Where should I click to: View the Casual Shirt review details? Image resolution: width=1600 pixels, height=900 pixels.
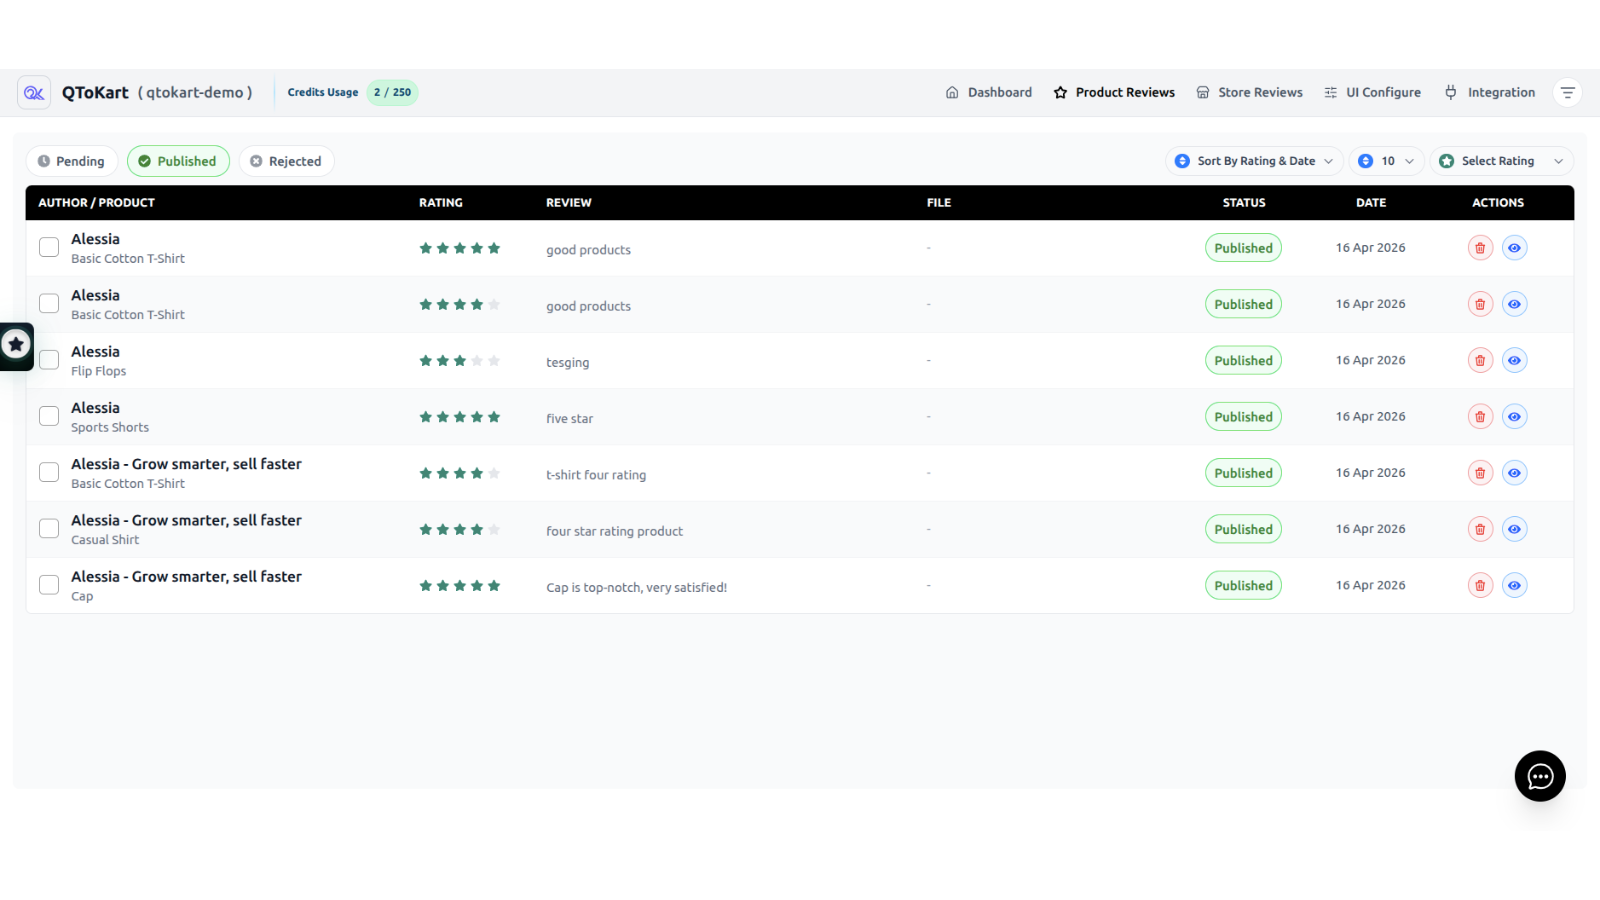(x=1515, y=529)
